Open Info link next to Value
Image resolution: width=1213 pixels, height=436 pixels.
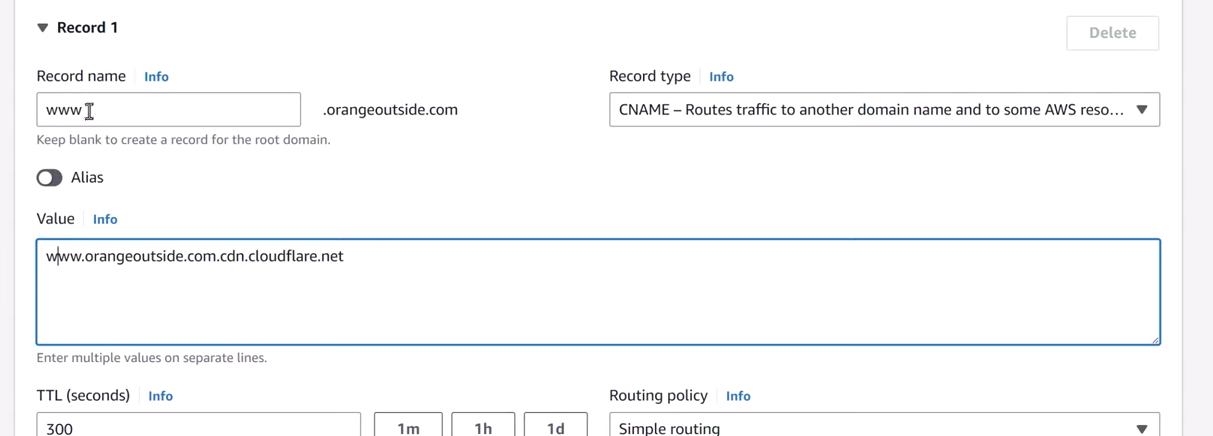105,219
